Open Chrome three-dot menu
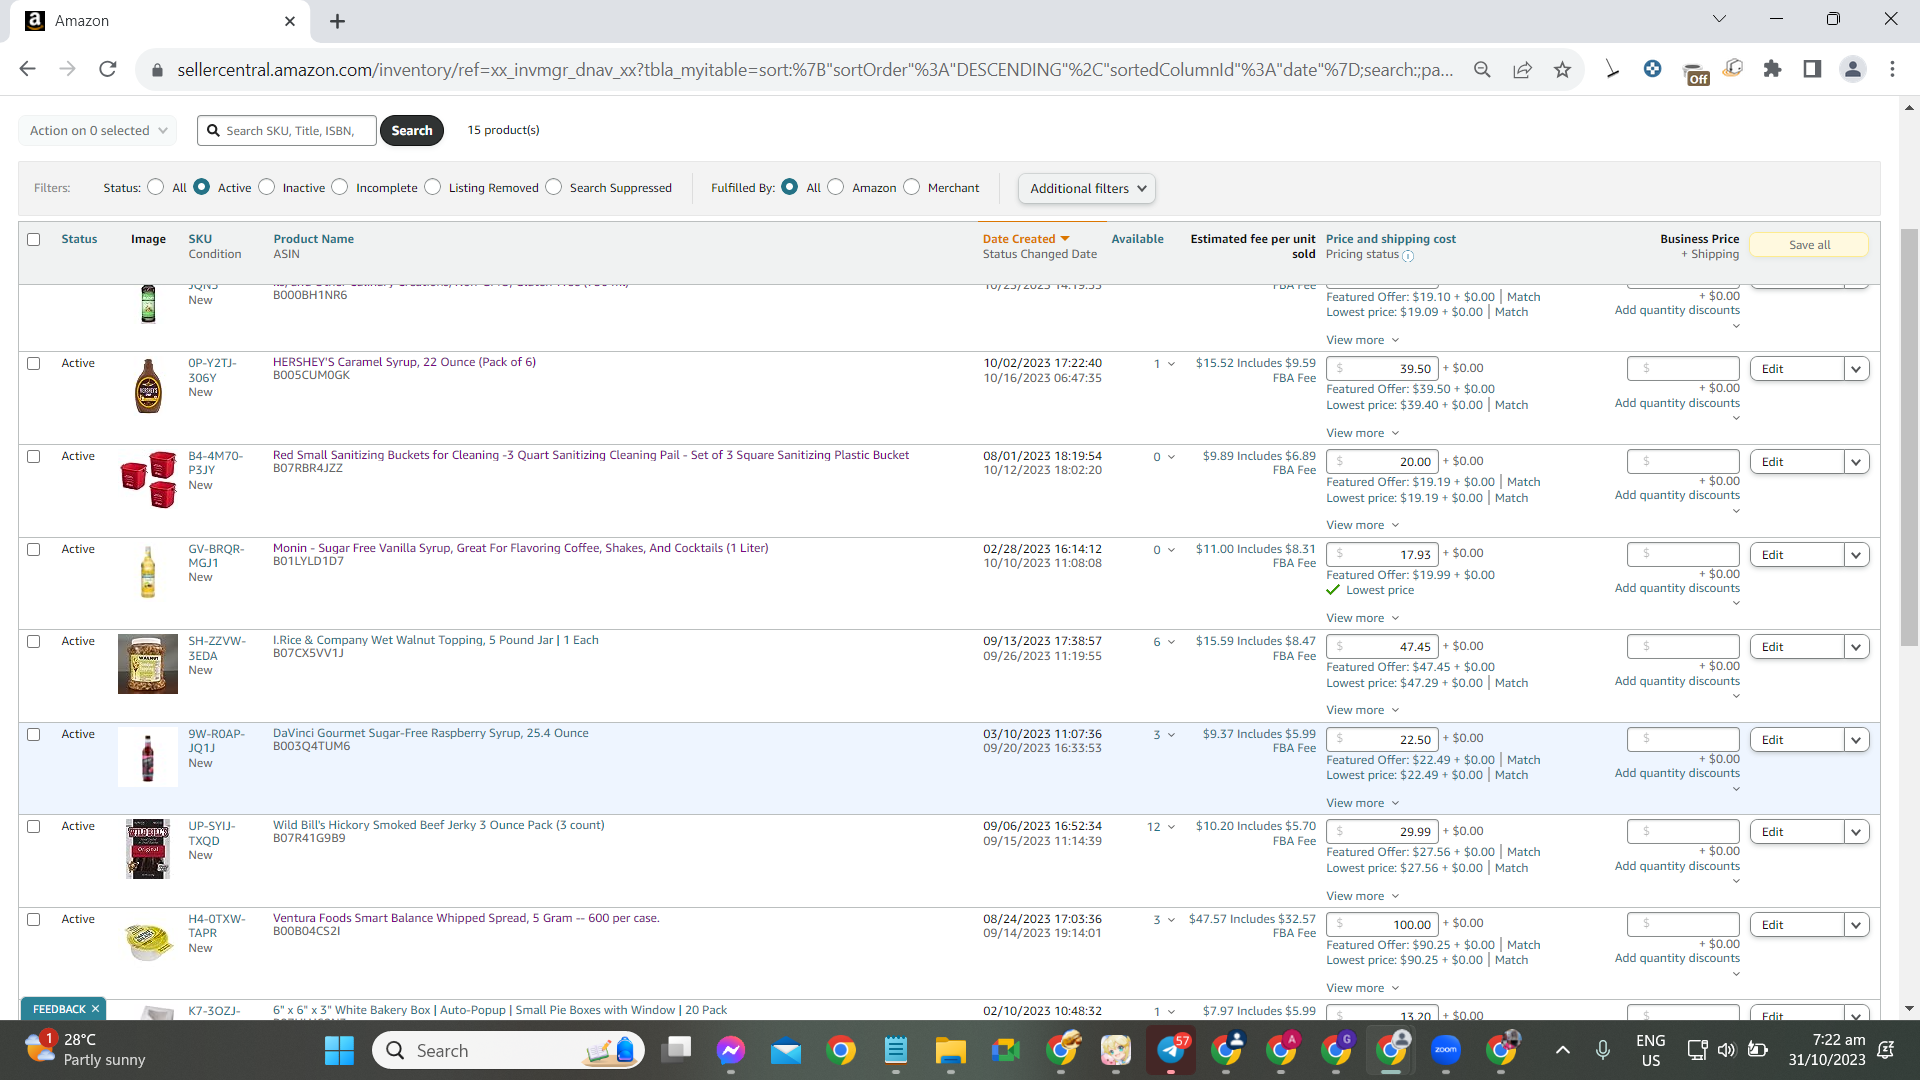 point(1892,69)
